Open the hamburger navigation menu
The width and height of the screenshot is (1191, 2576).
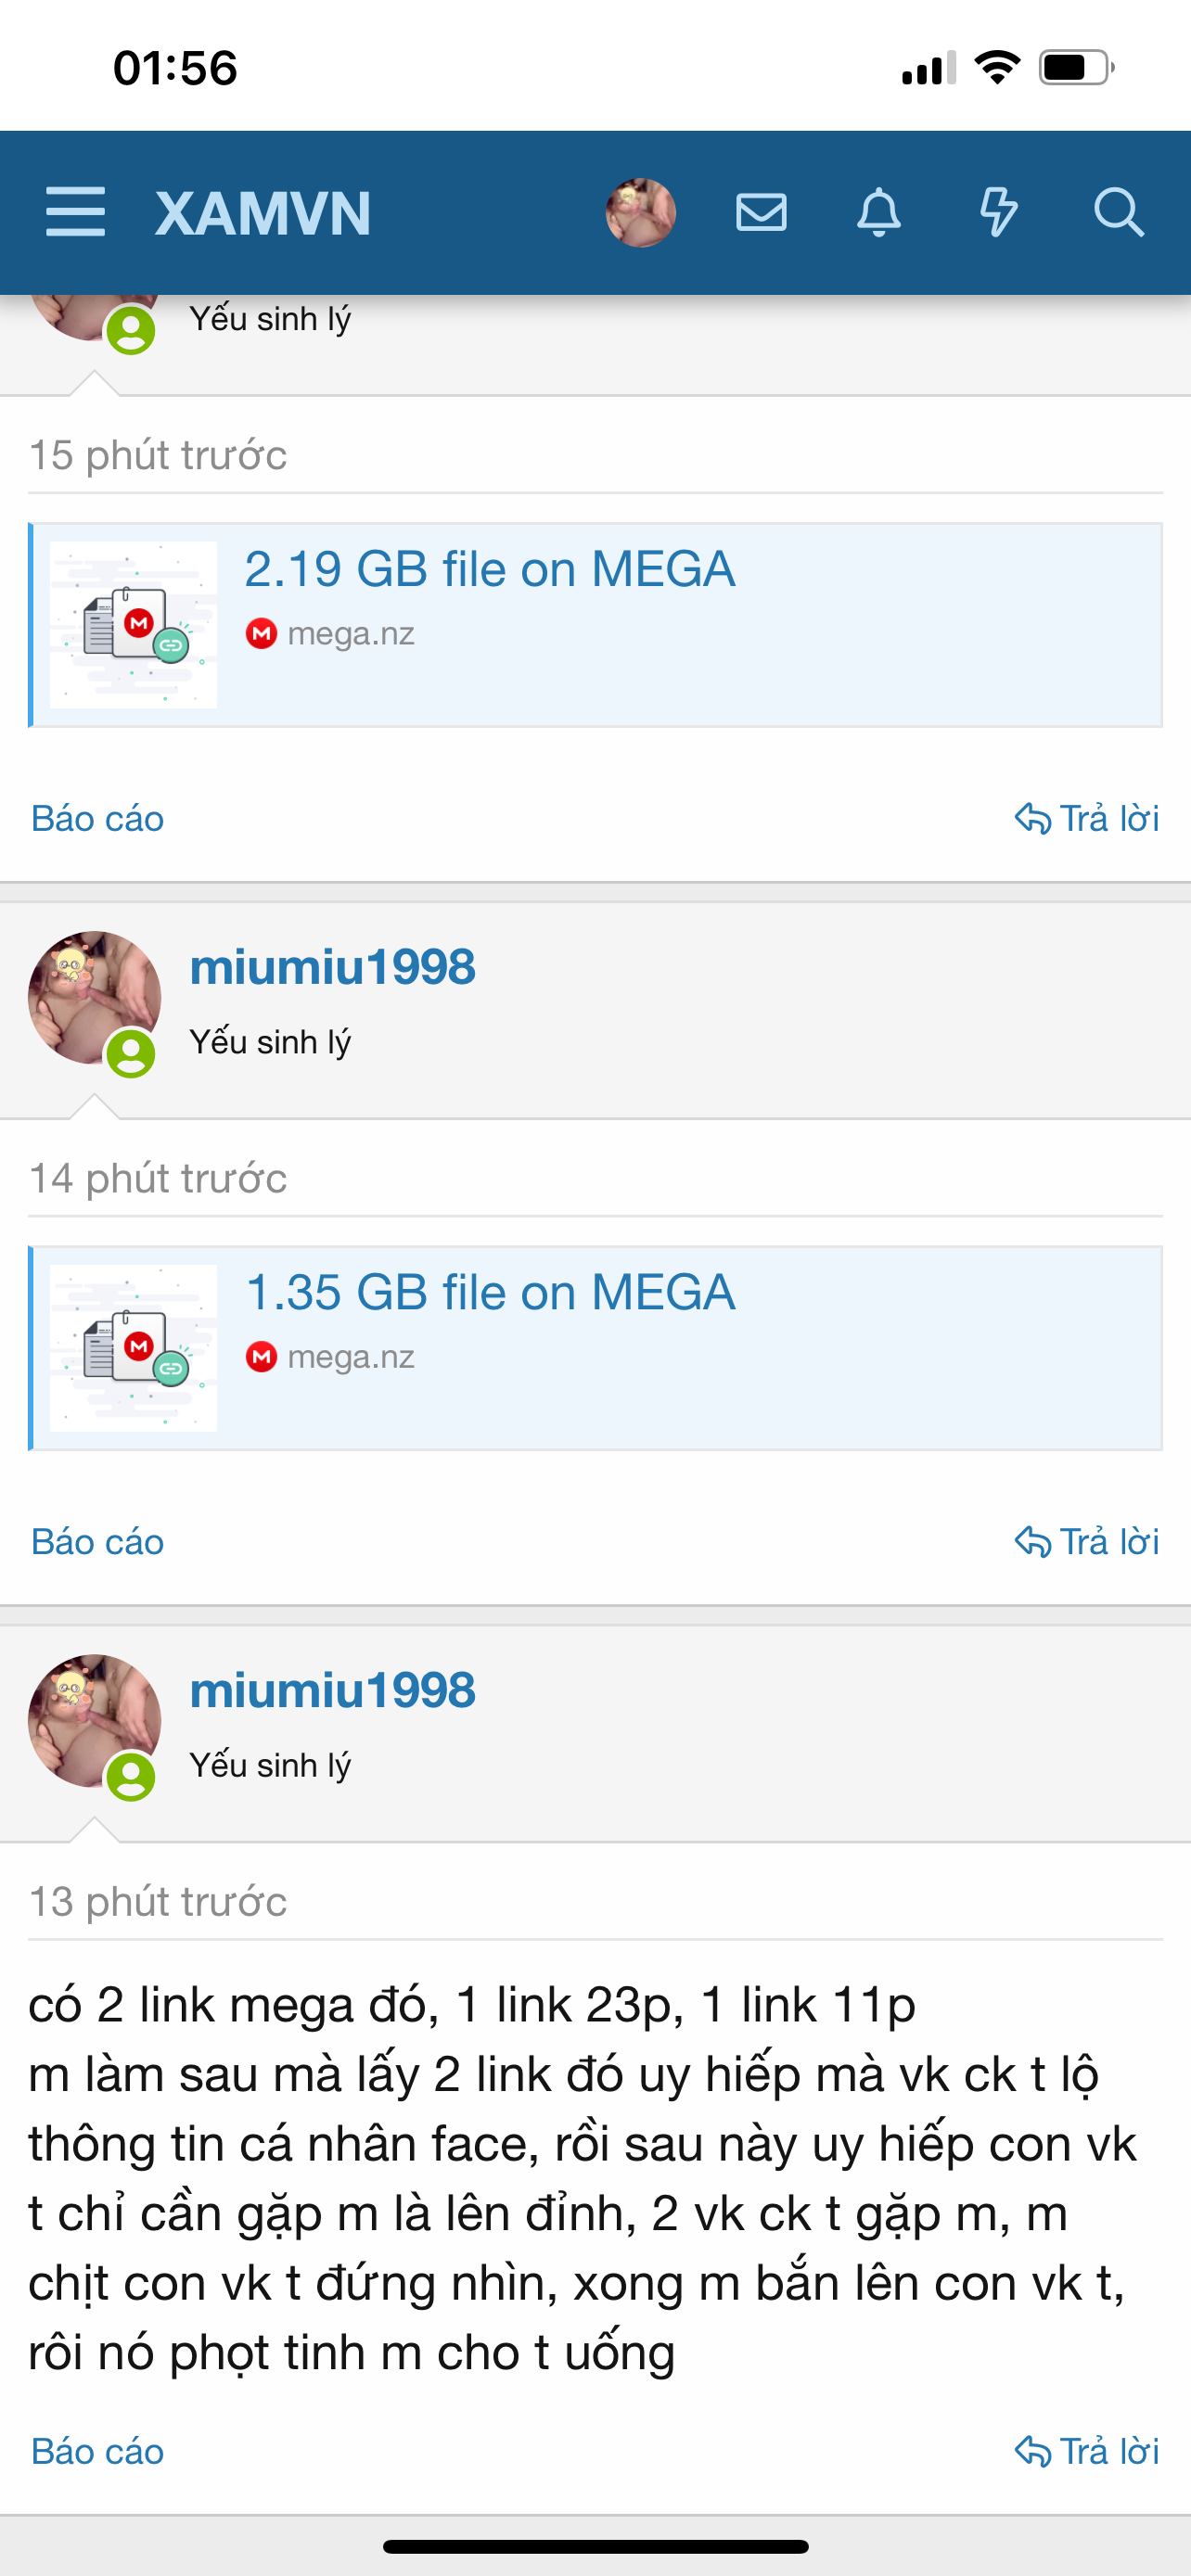point(75,212)
